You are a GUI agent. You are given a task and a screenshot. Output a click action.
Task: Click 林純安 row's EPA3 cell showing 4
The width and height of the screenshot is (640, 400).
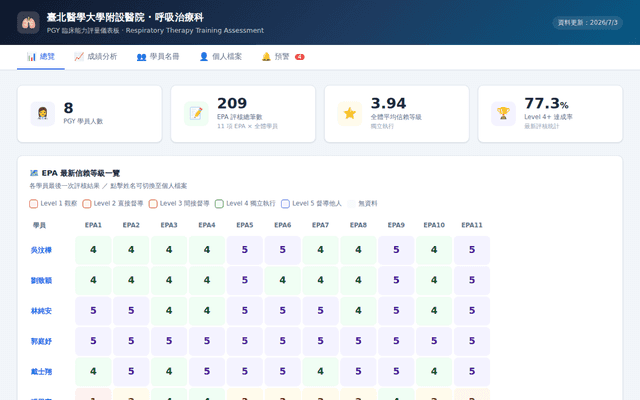click(169, 311)
